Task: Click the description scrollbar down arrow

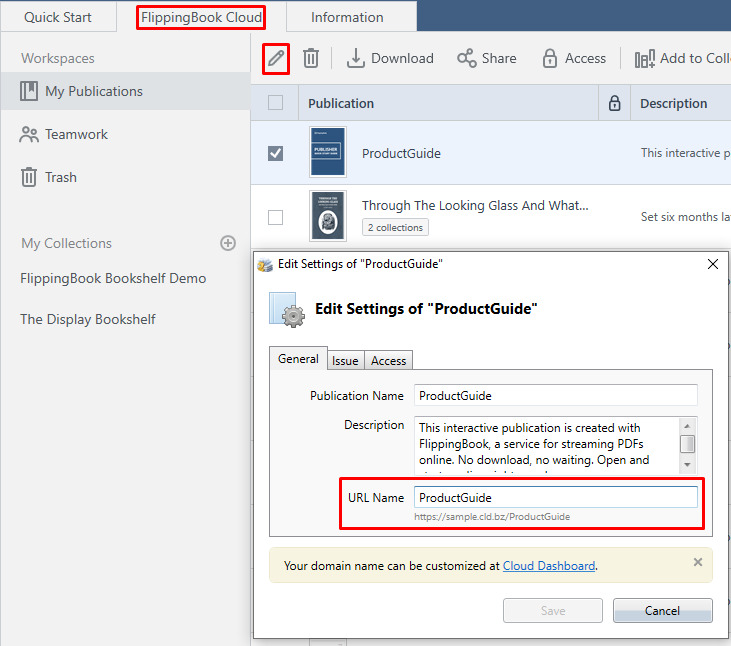Action: pyautogui.click(x=687, y=465)
